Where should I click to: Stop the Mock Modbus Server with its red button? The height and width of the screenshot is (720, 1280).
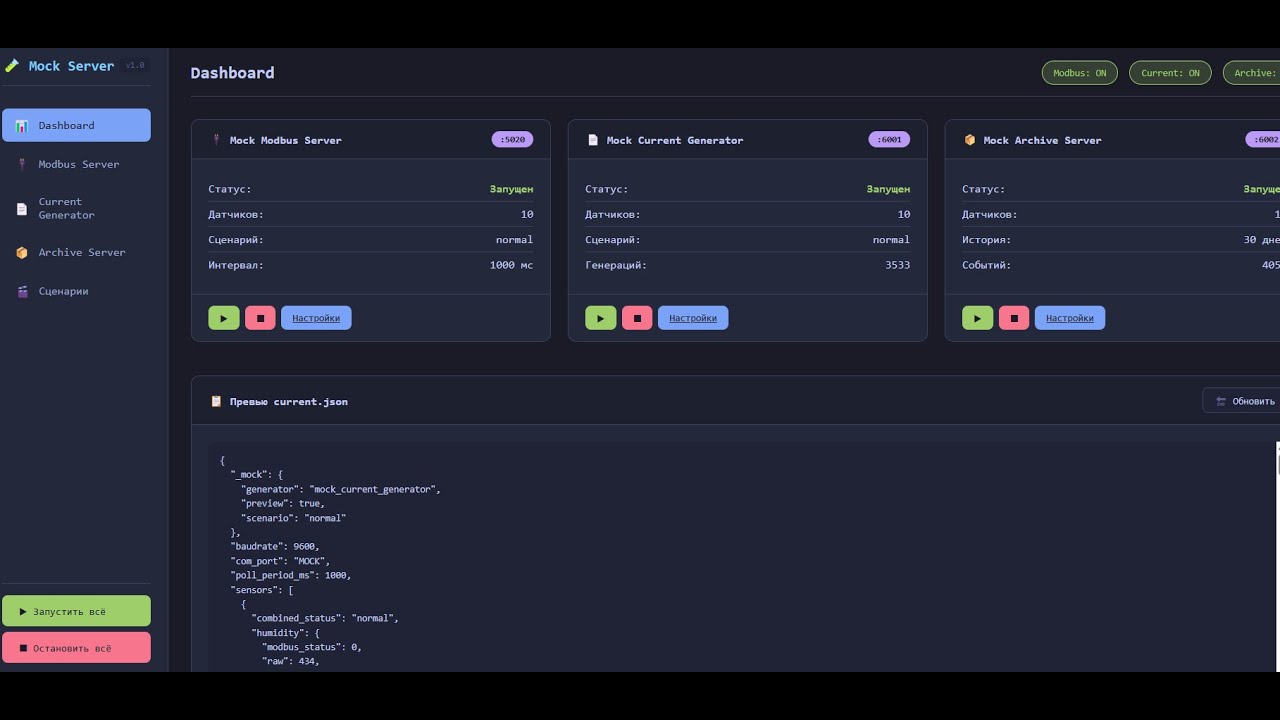point(260,318)
